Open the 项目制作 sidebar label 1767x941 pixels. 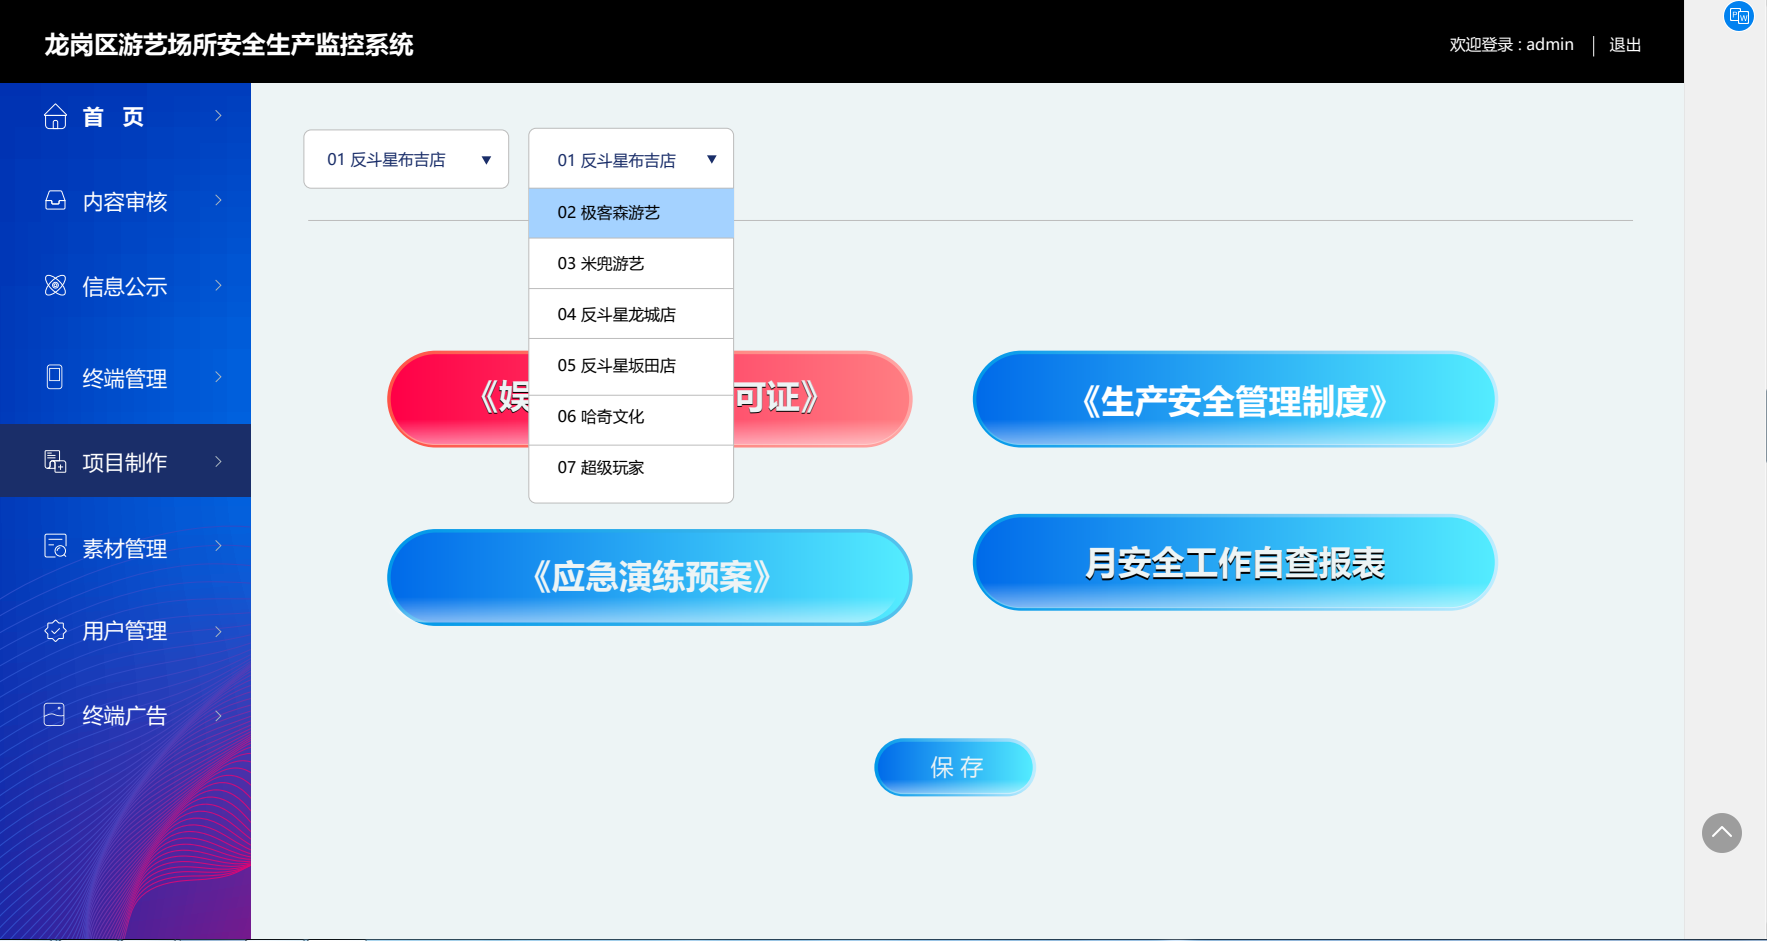(x=125, y=462)
